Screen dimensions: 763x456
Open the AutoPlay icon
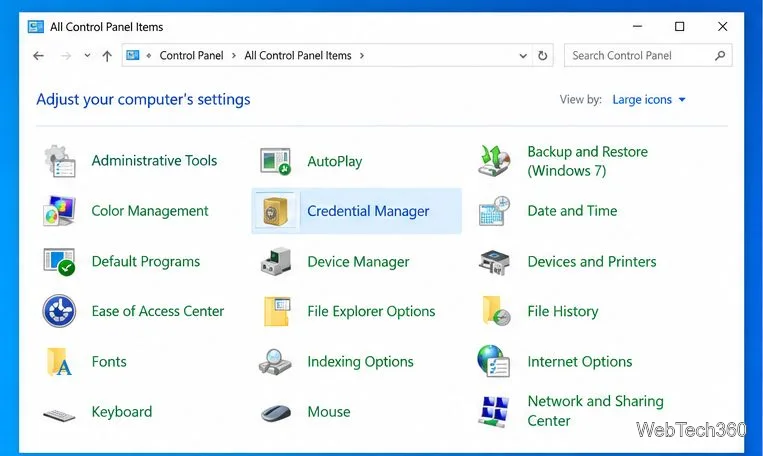tap(275, 161)
